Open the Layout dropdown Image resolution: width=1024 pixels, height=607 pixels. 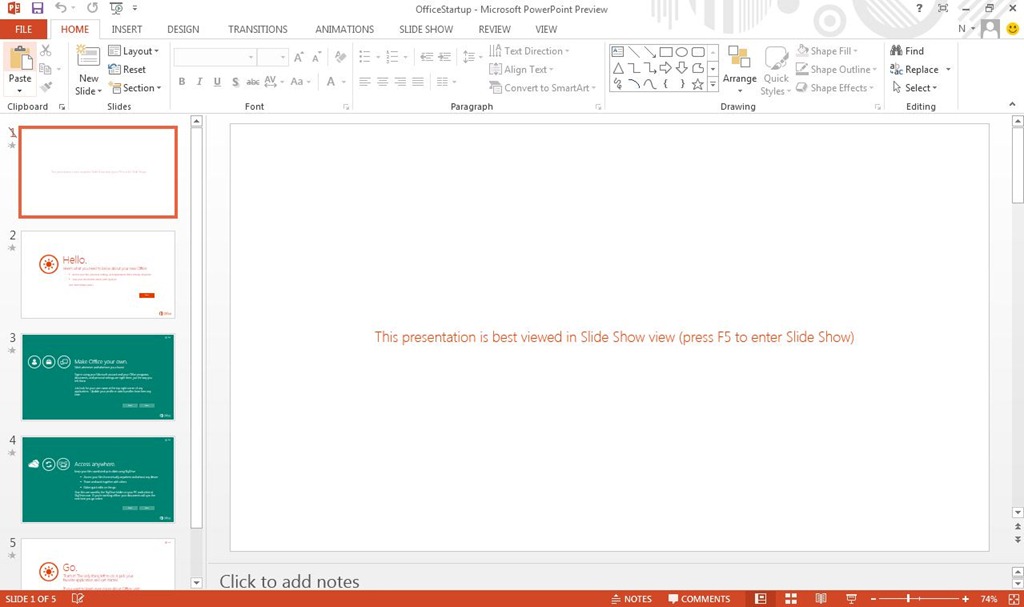click(x=134, y=51)
